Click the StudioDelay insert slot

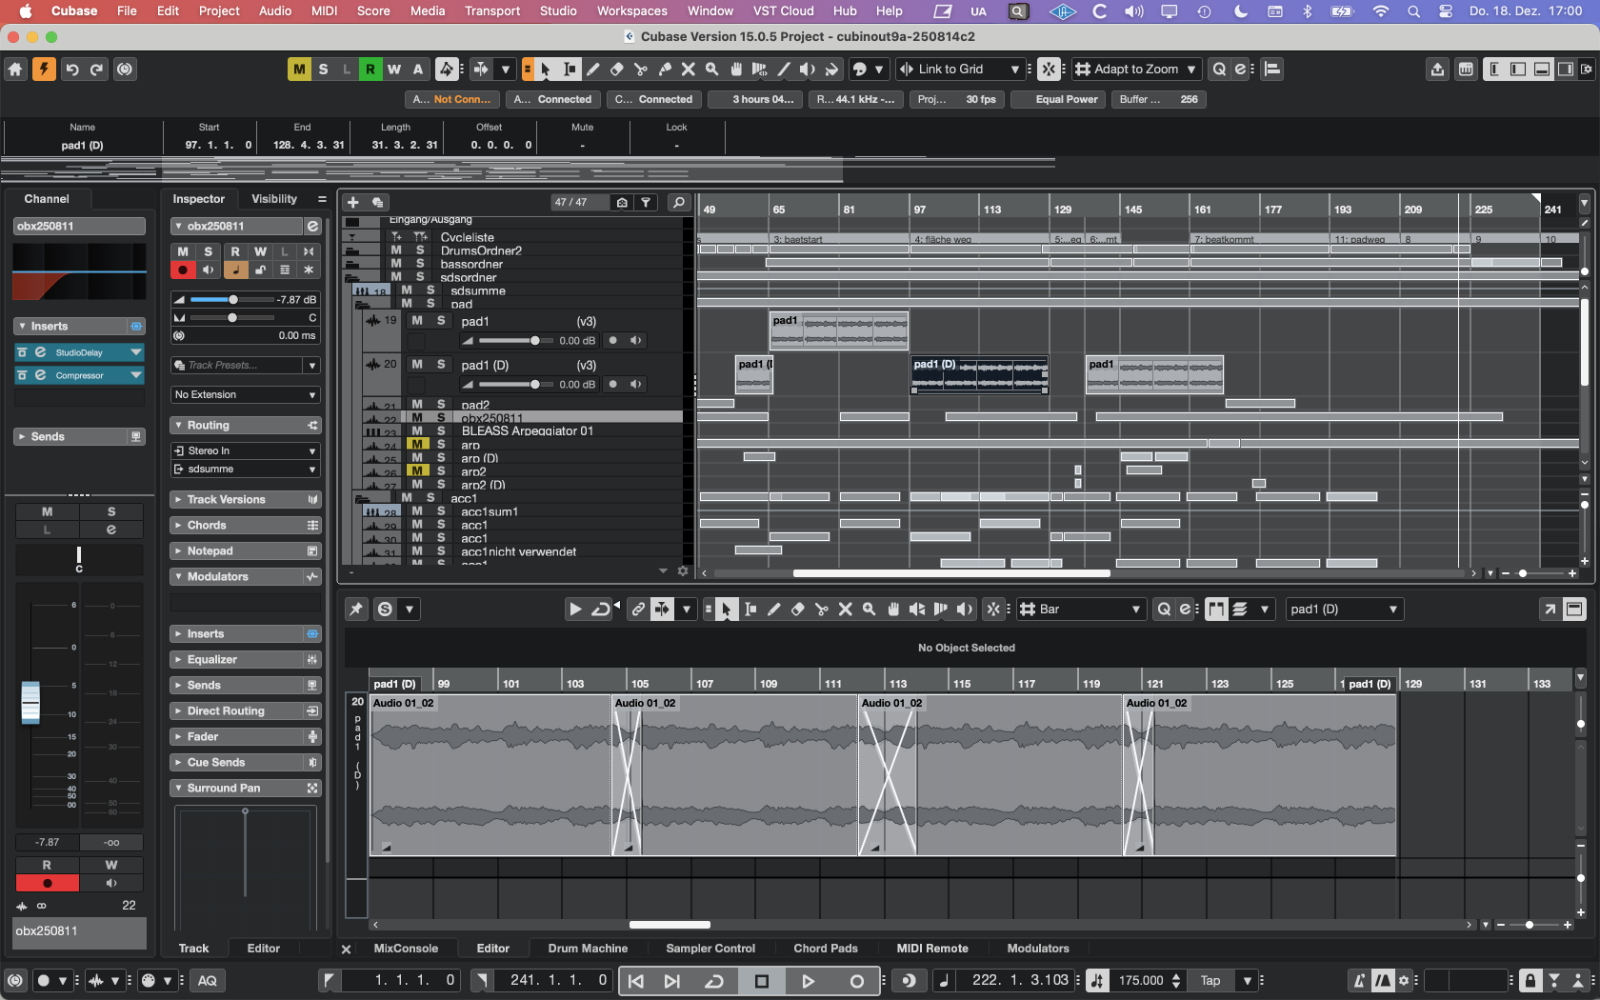[79, 352]
